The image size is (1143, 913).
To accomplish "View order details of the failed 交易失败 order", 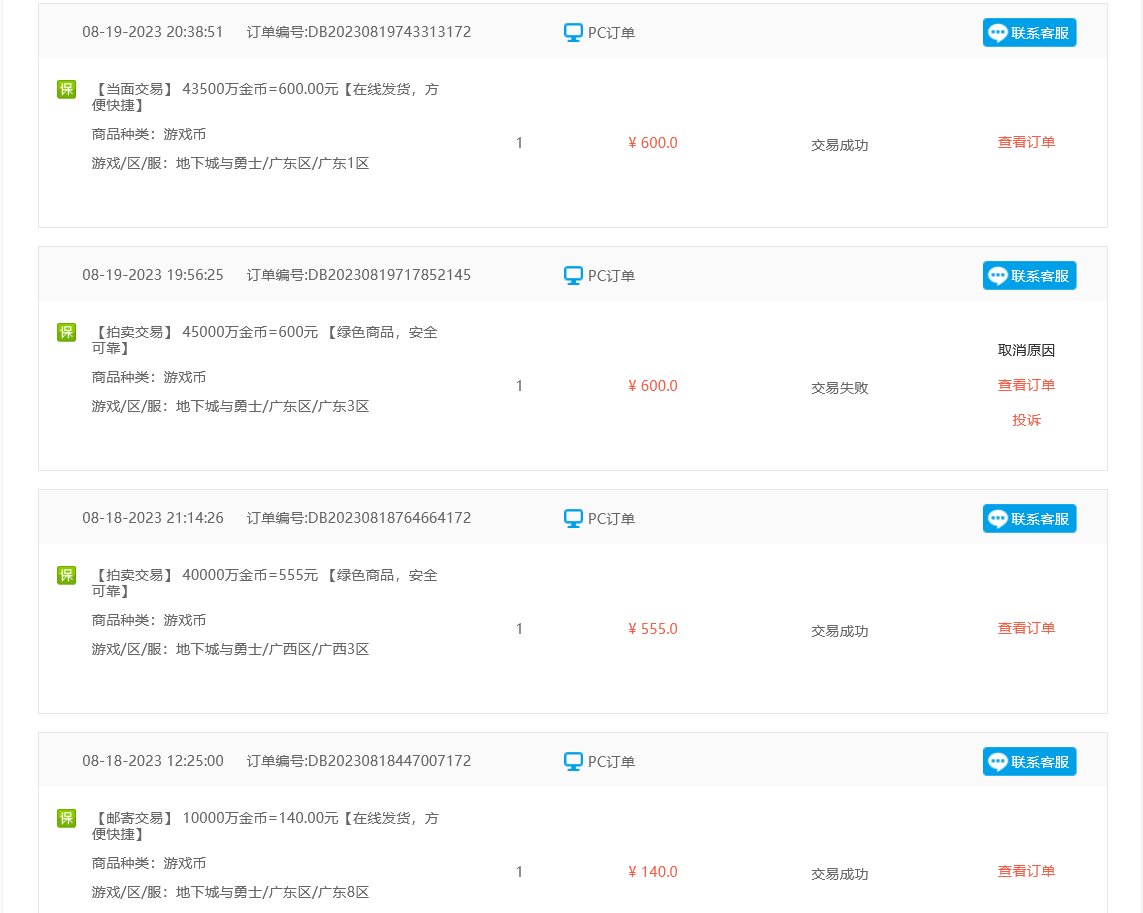I will (1026, 385).
